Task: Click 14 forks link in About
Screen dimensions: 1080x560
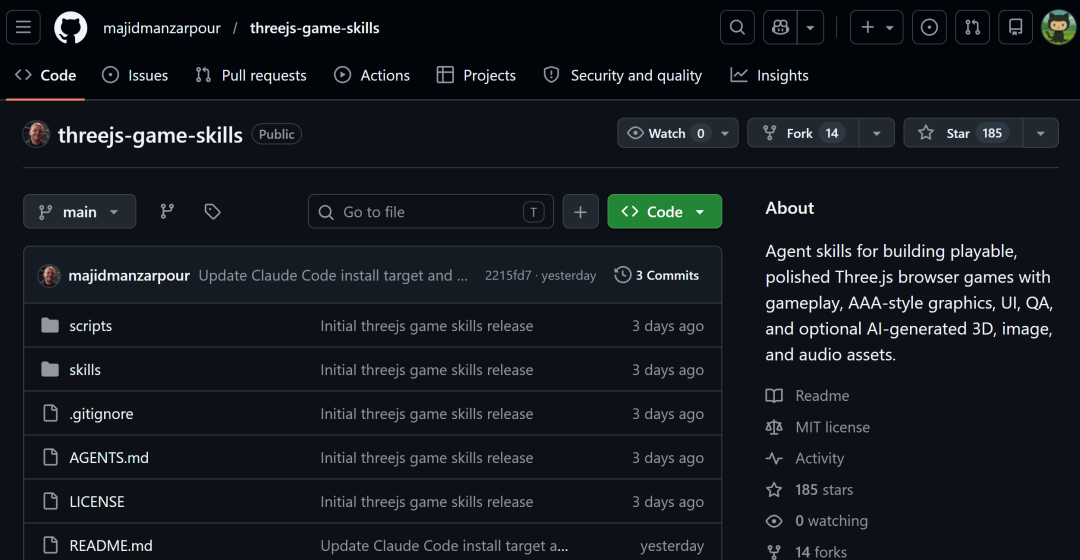Action: point(807,552)
